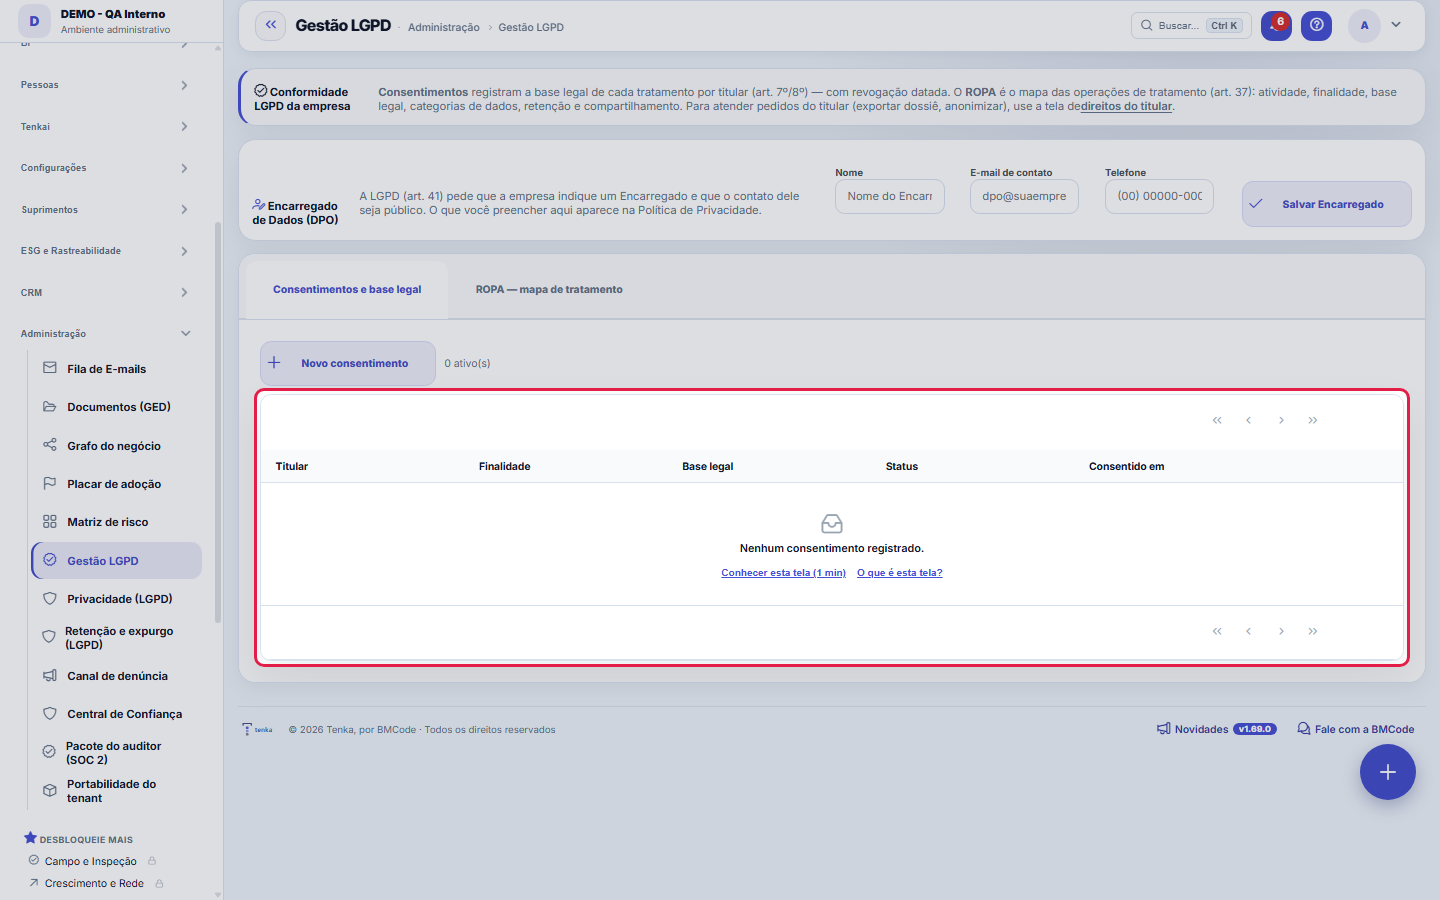This screenshot has width=1440, height=900.
Task: Open Retenção e expurgo (LGPD)
Action: (116, 638)
